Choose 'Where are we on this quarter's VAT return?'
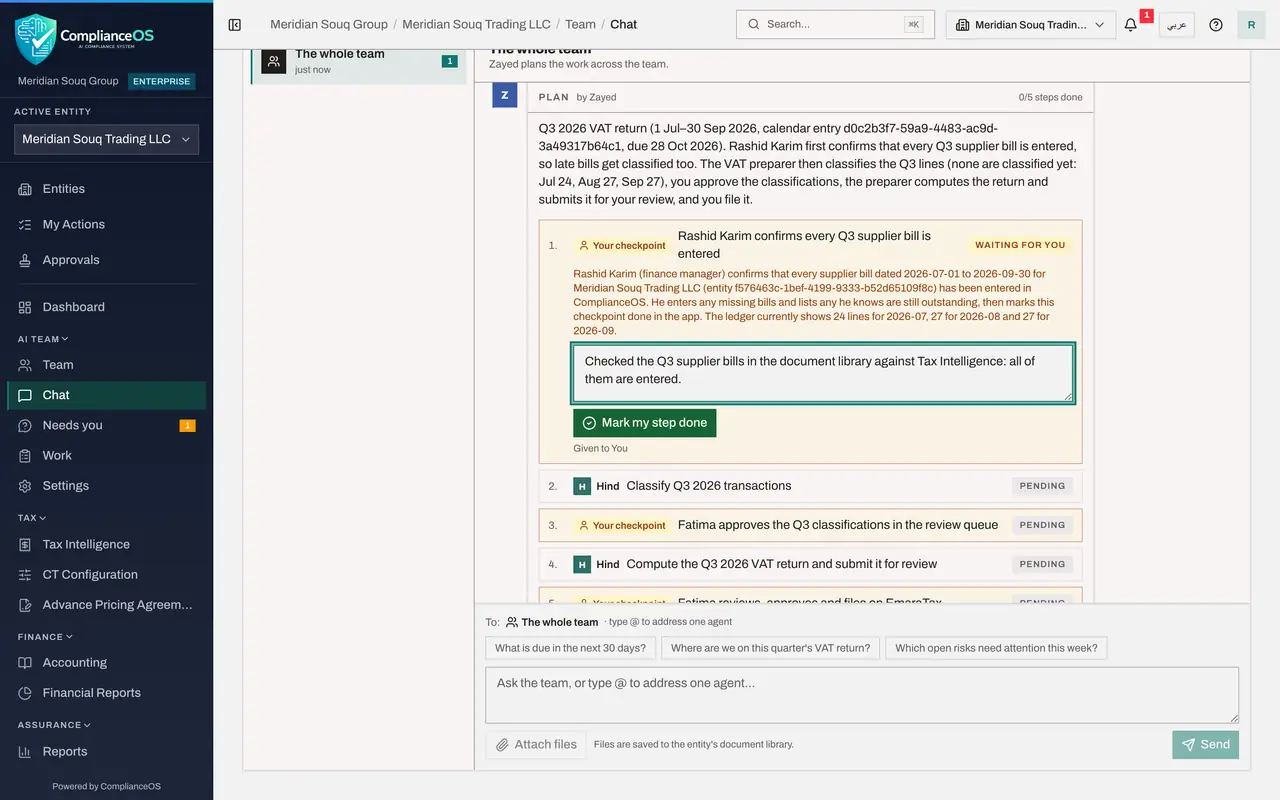This screenshot has height=800, width=1280. [771, 648]
